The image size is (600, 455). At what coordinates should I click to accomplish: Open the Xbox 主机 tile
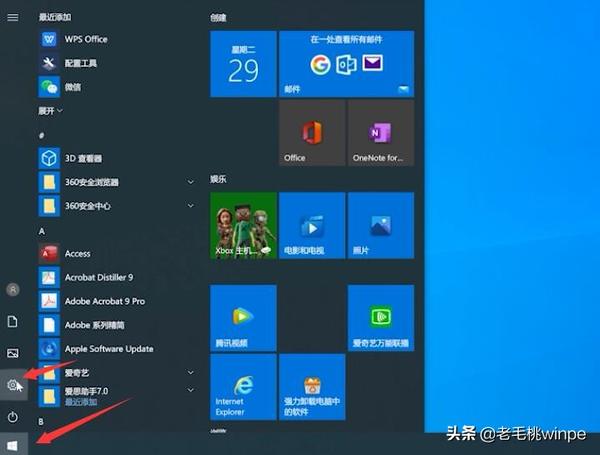pyautogui.click(x=243, y=226)
